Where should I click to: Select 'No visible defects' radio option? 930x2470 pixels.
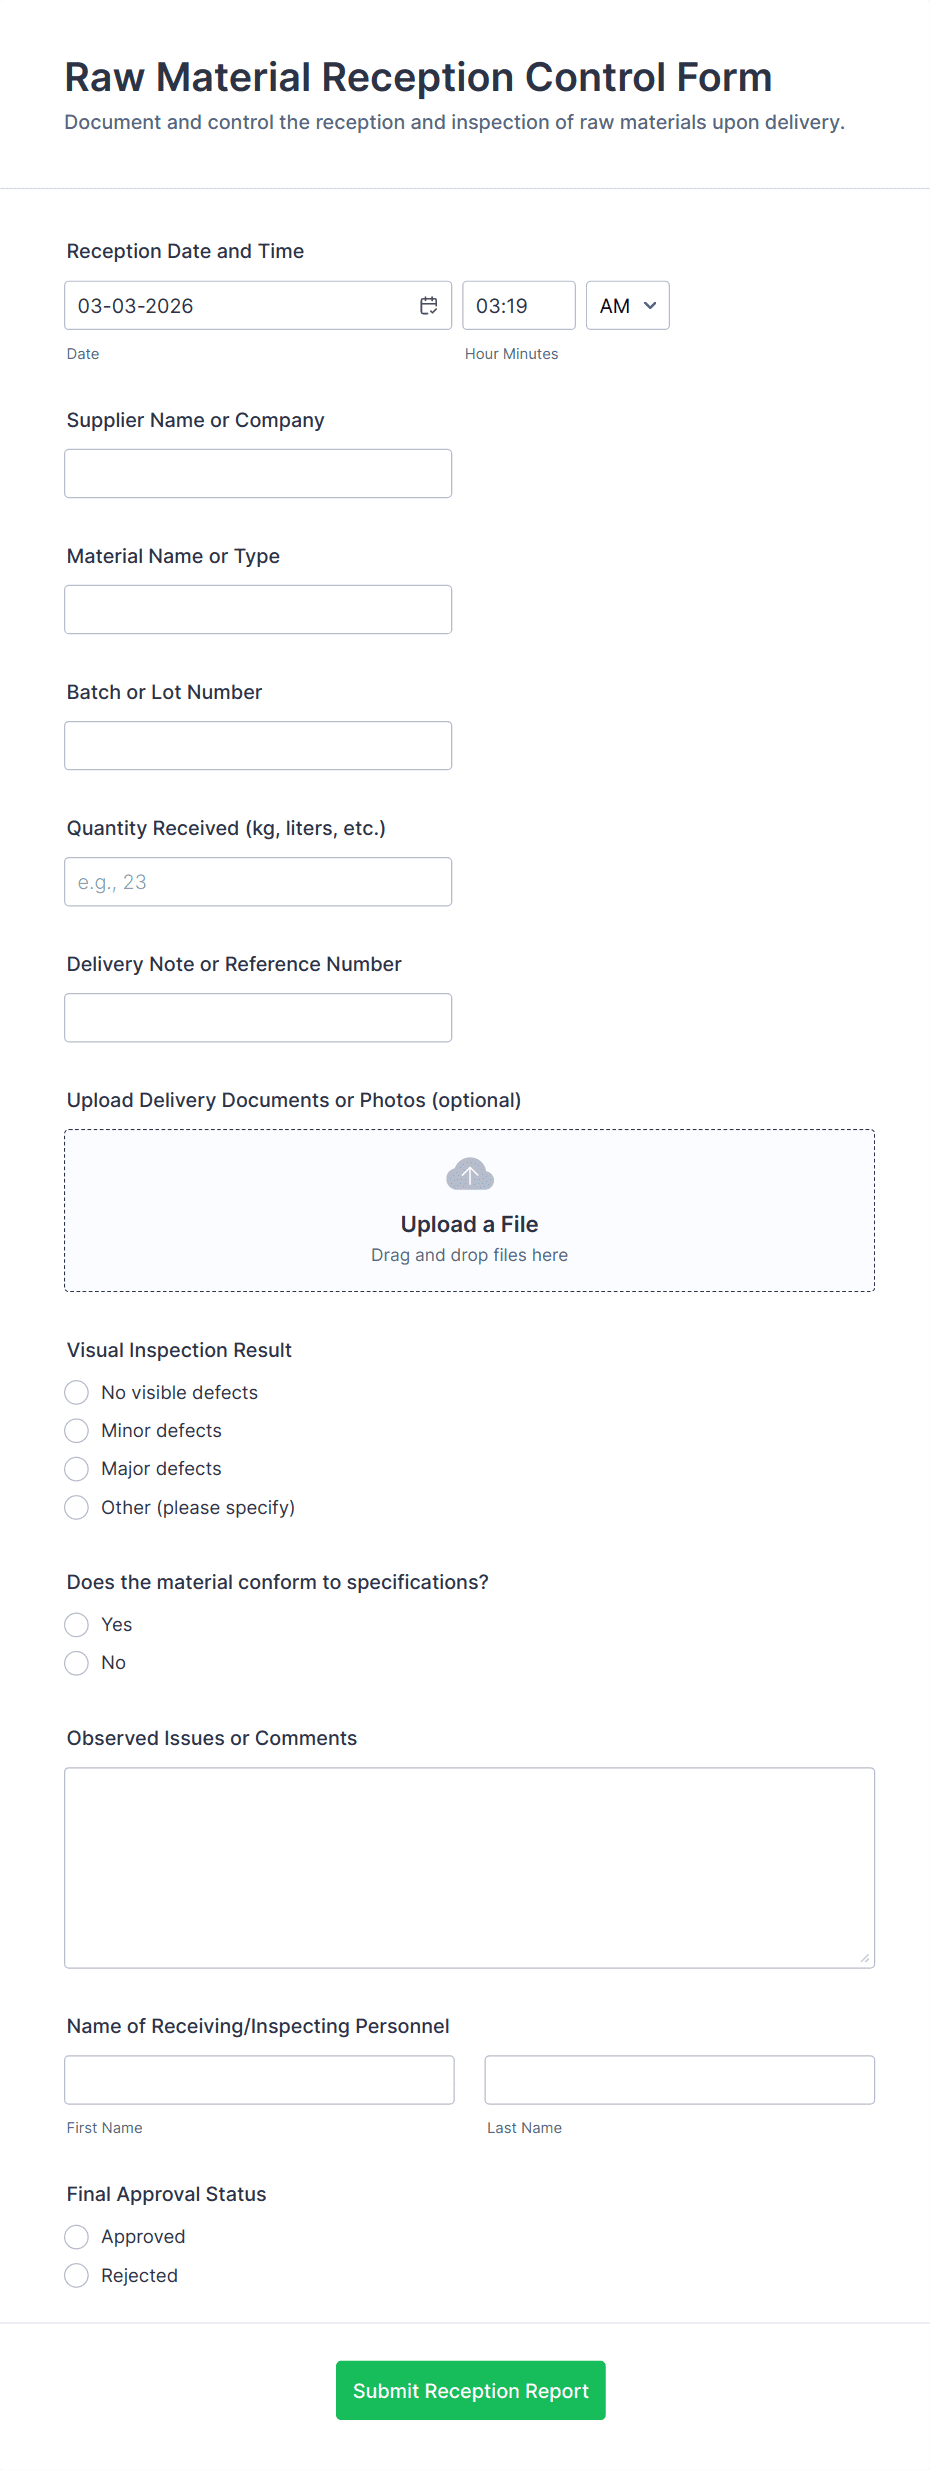click(x=77, y=1392)
